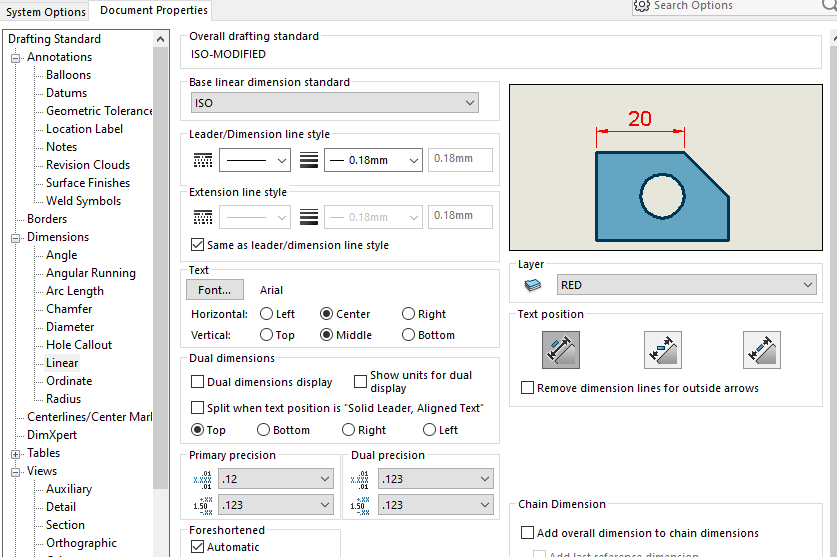Select Right horizontal text alignment

click(x=408, y=314)
